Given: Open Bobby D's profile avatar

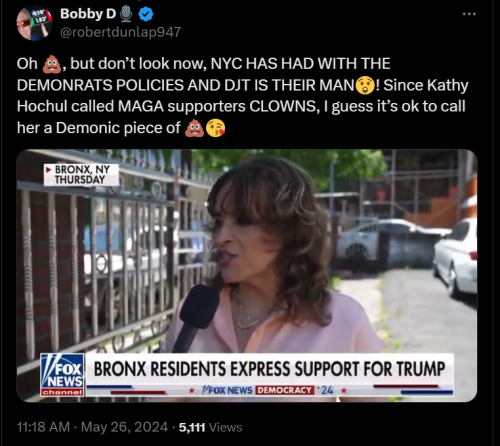Looking at the screenshot, I should [x=35, y=23].
